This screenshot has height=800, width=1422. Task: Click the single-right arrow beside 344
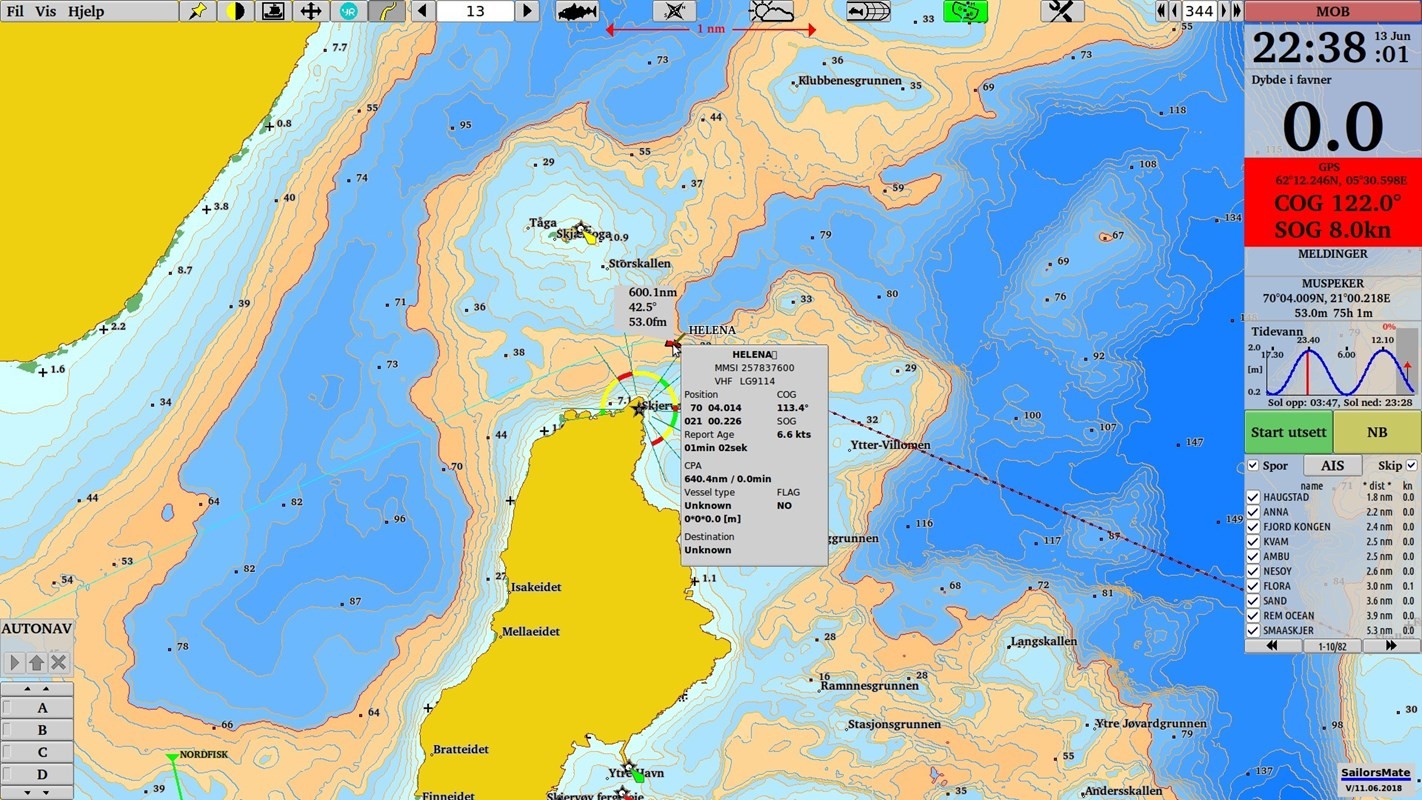pyautogui.click(x=1223, y=11)
